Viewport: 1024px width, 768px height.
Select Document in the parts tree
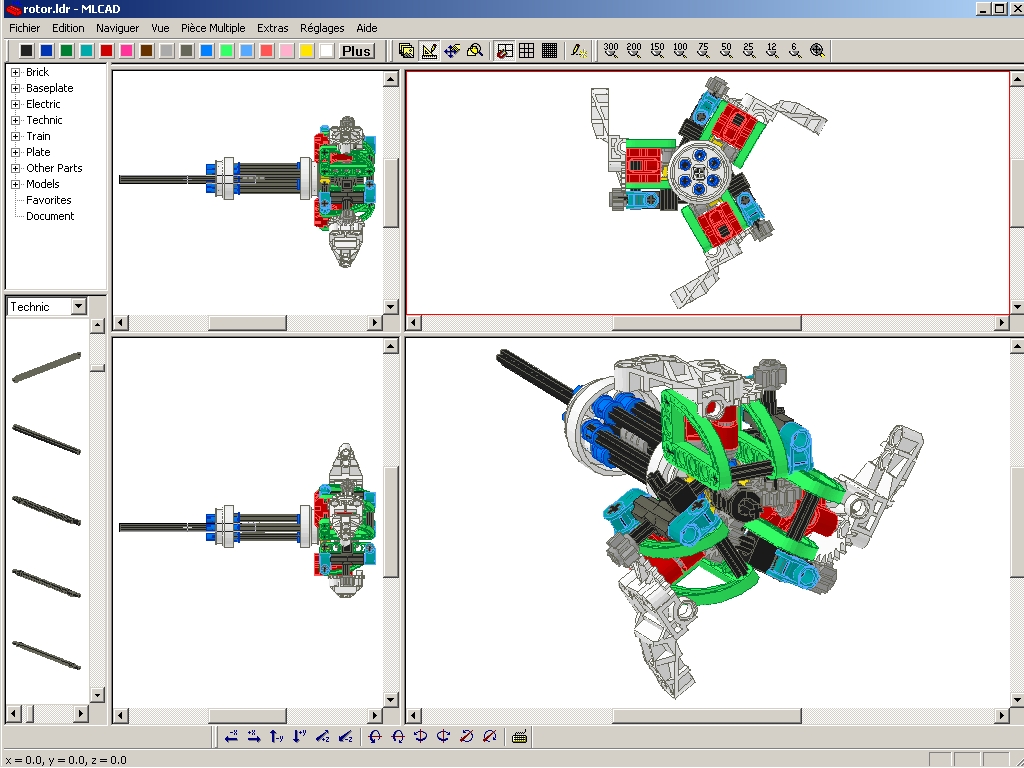point(50,216)
